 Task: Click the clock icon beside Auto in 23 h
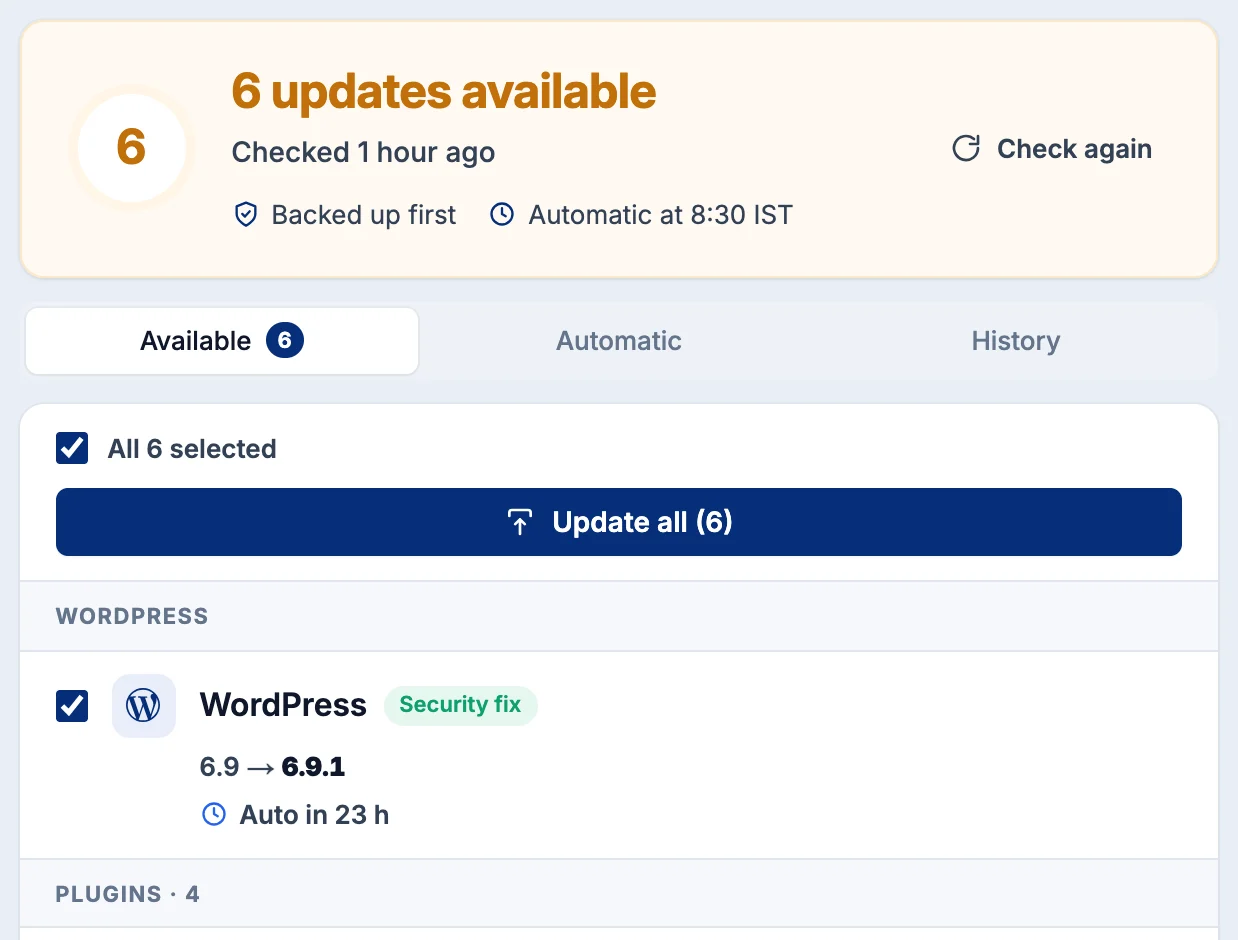[214, 815]
